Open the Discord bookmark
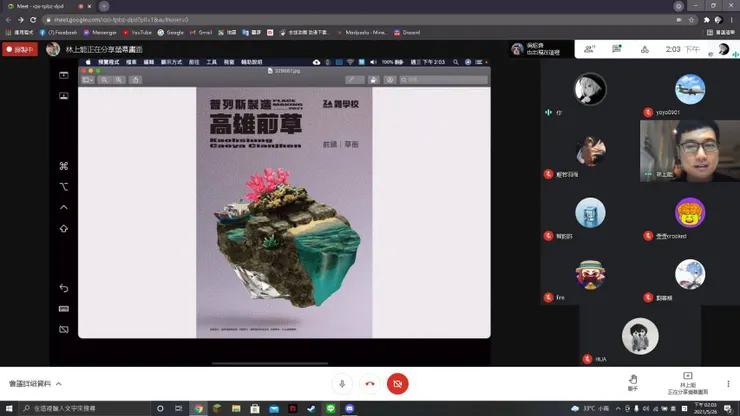This screenshot has width=740, height=416. tap(407, 33)
